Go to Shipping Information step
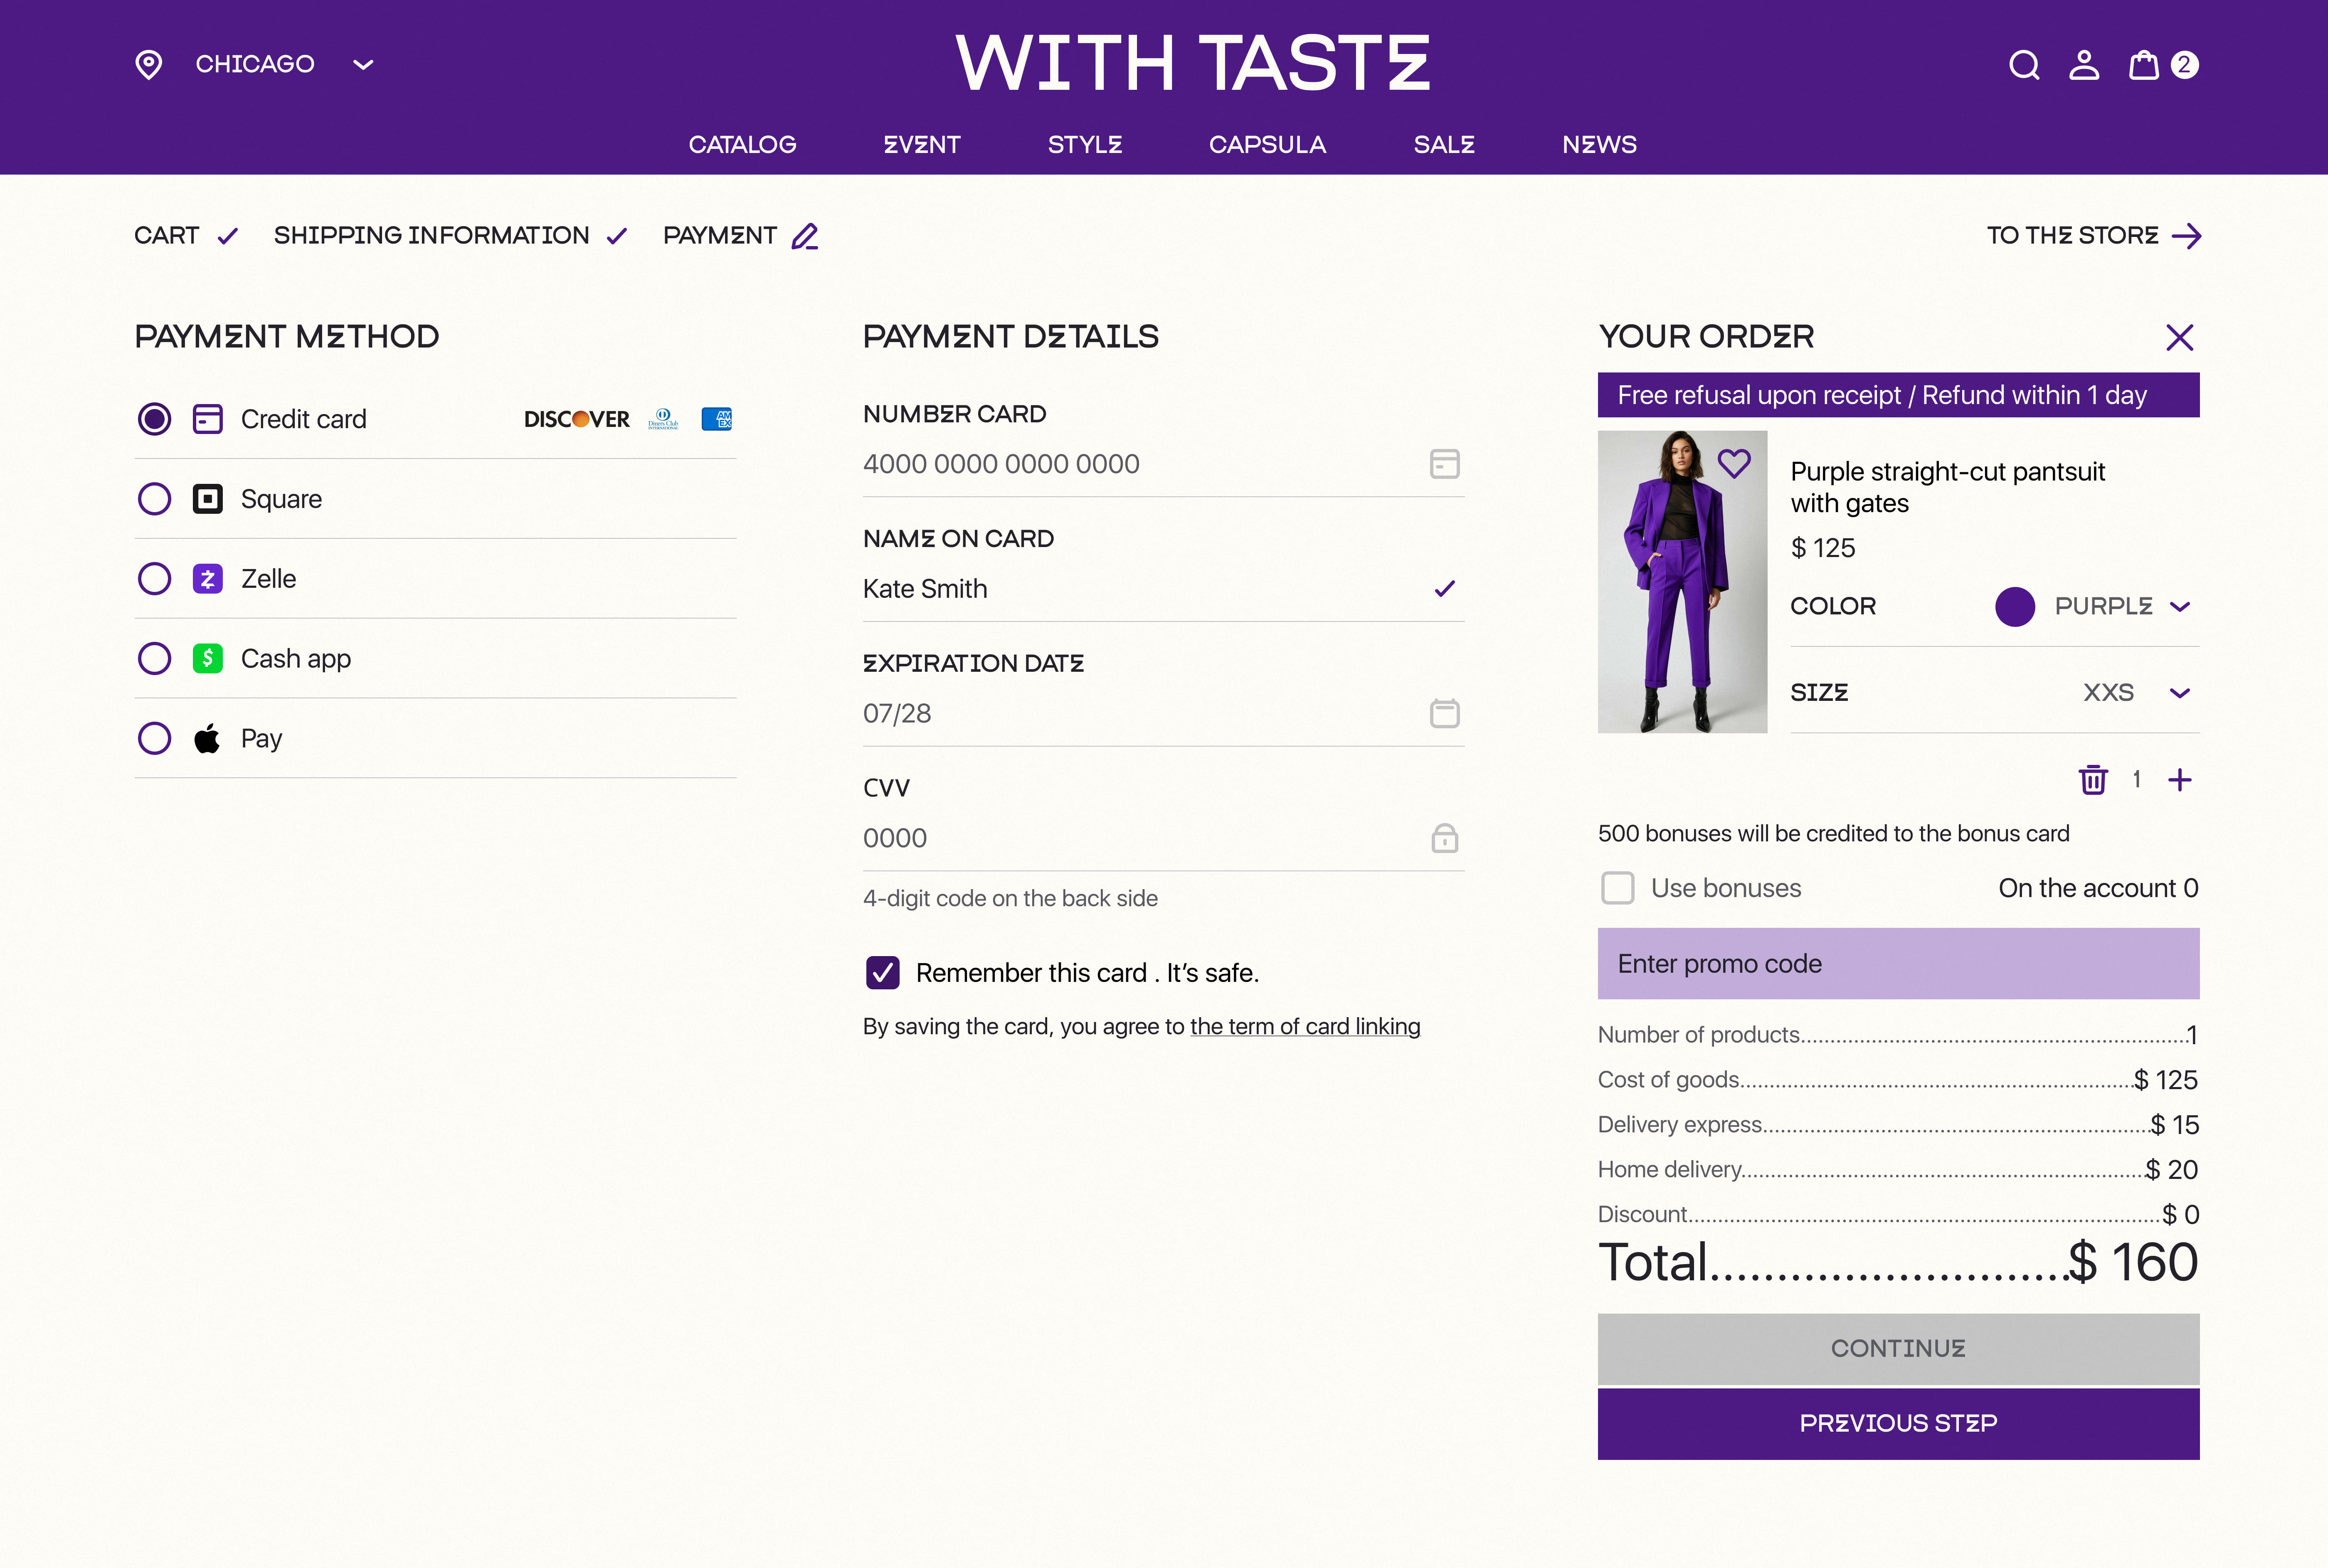2328x1568 pixels. point(432,236)
